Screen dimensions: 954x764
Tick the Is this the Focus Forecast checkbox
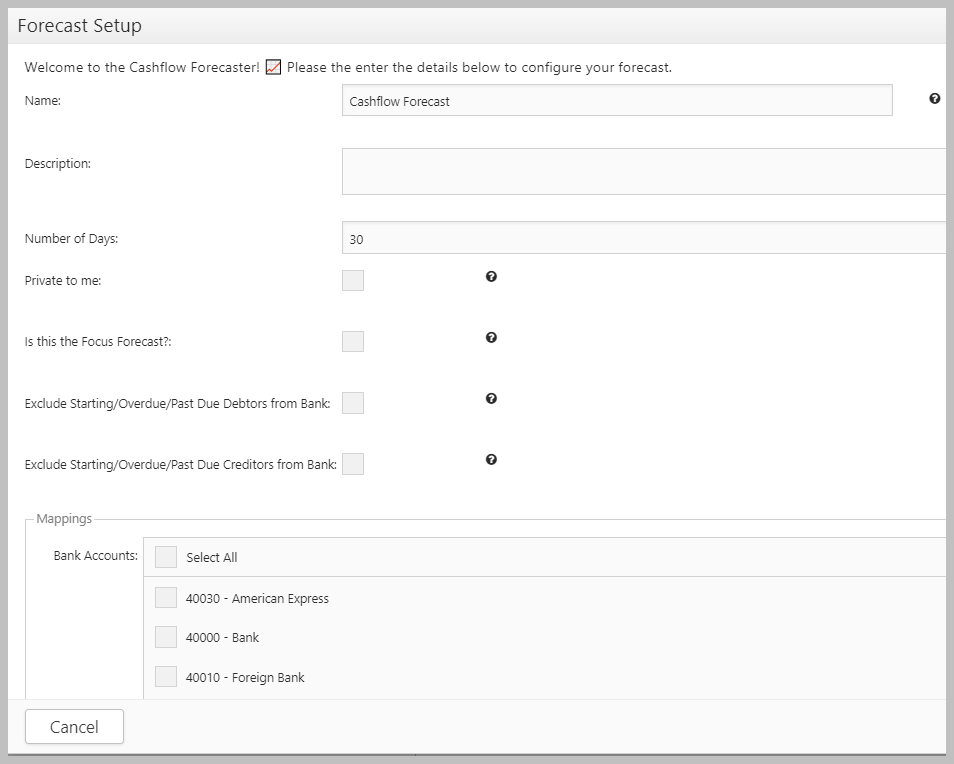coord(353,341)
